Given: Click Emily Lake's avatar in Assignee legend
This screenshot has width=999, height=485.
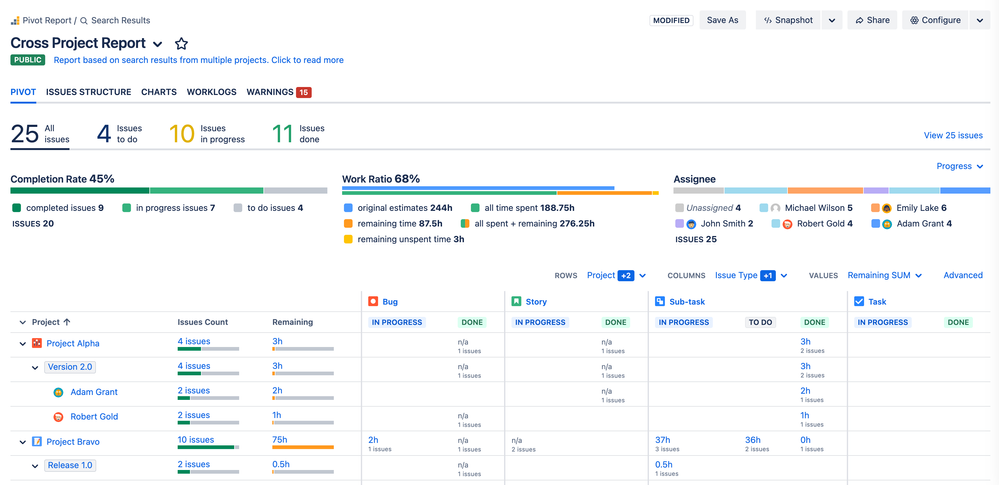Looking at the screenshot, I should (887, 208).
